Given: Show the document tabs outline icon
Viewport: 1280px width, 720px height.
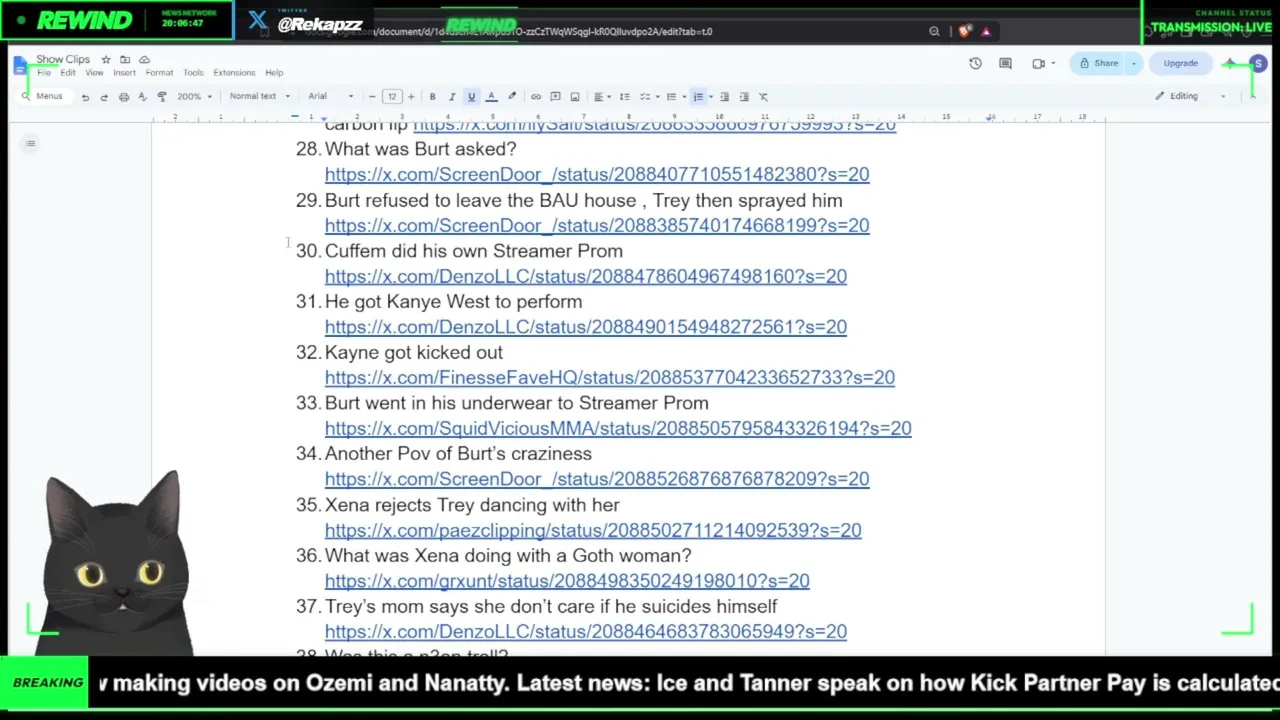Looking at the screenshot, I should [x=31, y=144].
